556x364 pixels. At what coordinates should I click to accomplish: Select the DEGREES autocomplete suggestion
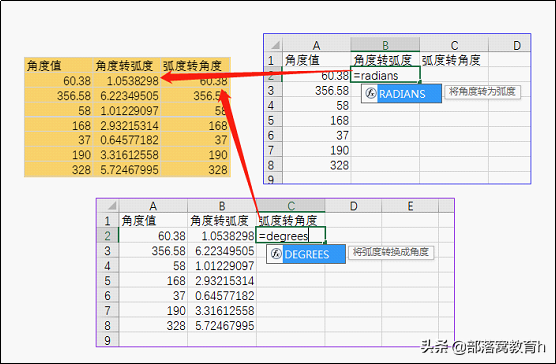pos(306,254)
